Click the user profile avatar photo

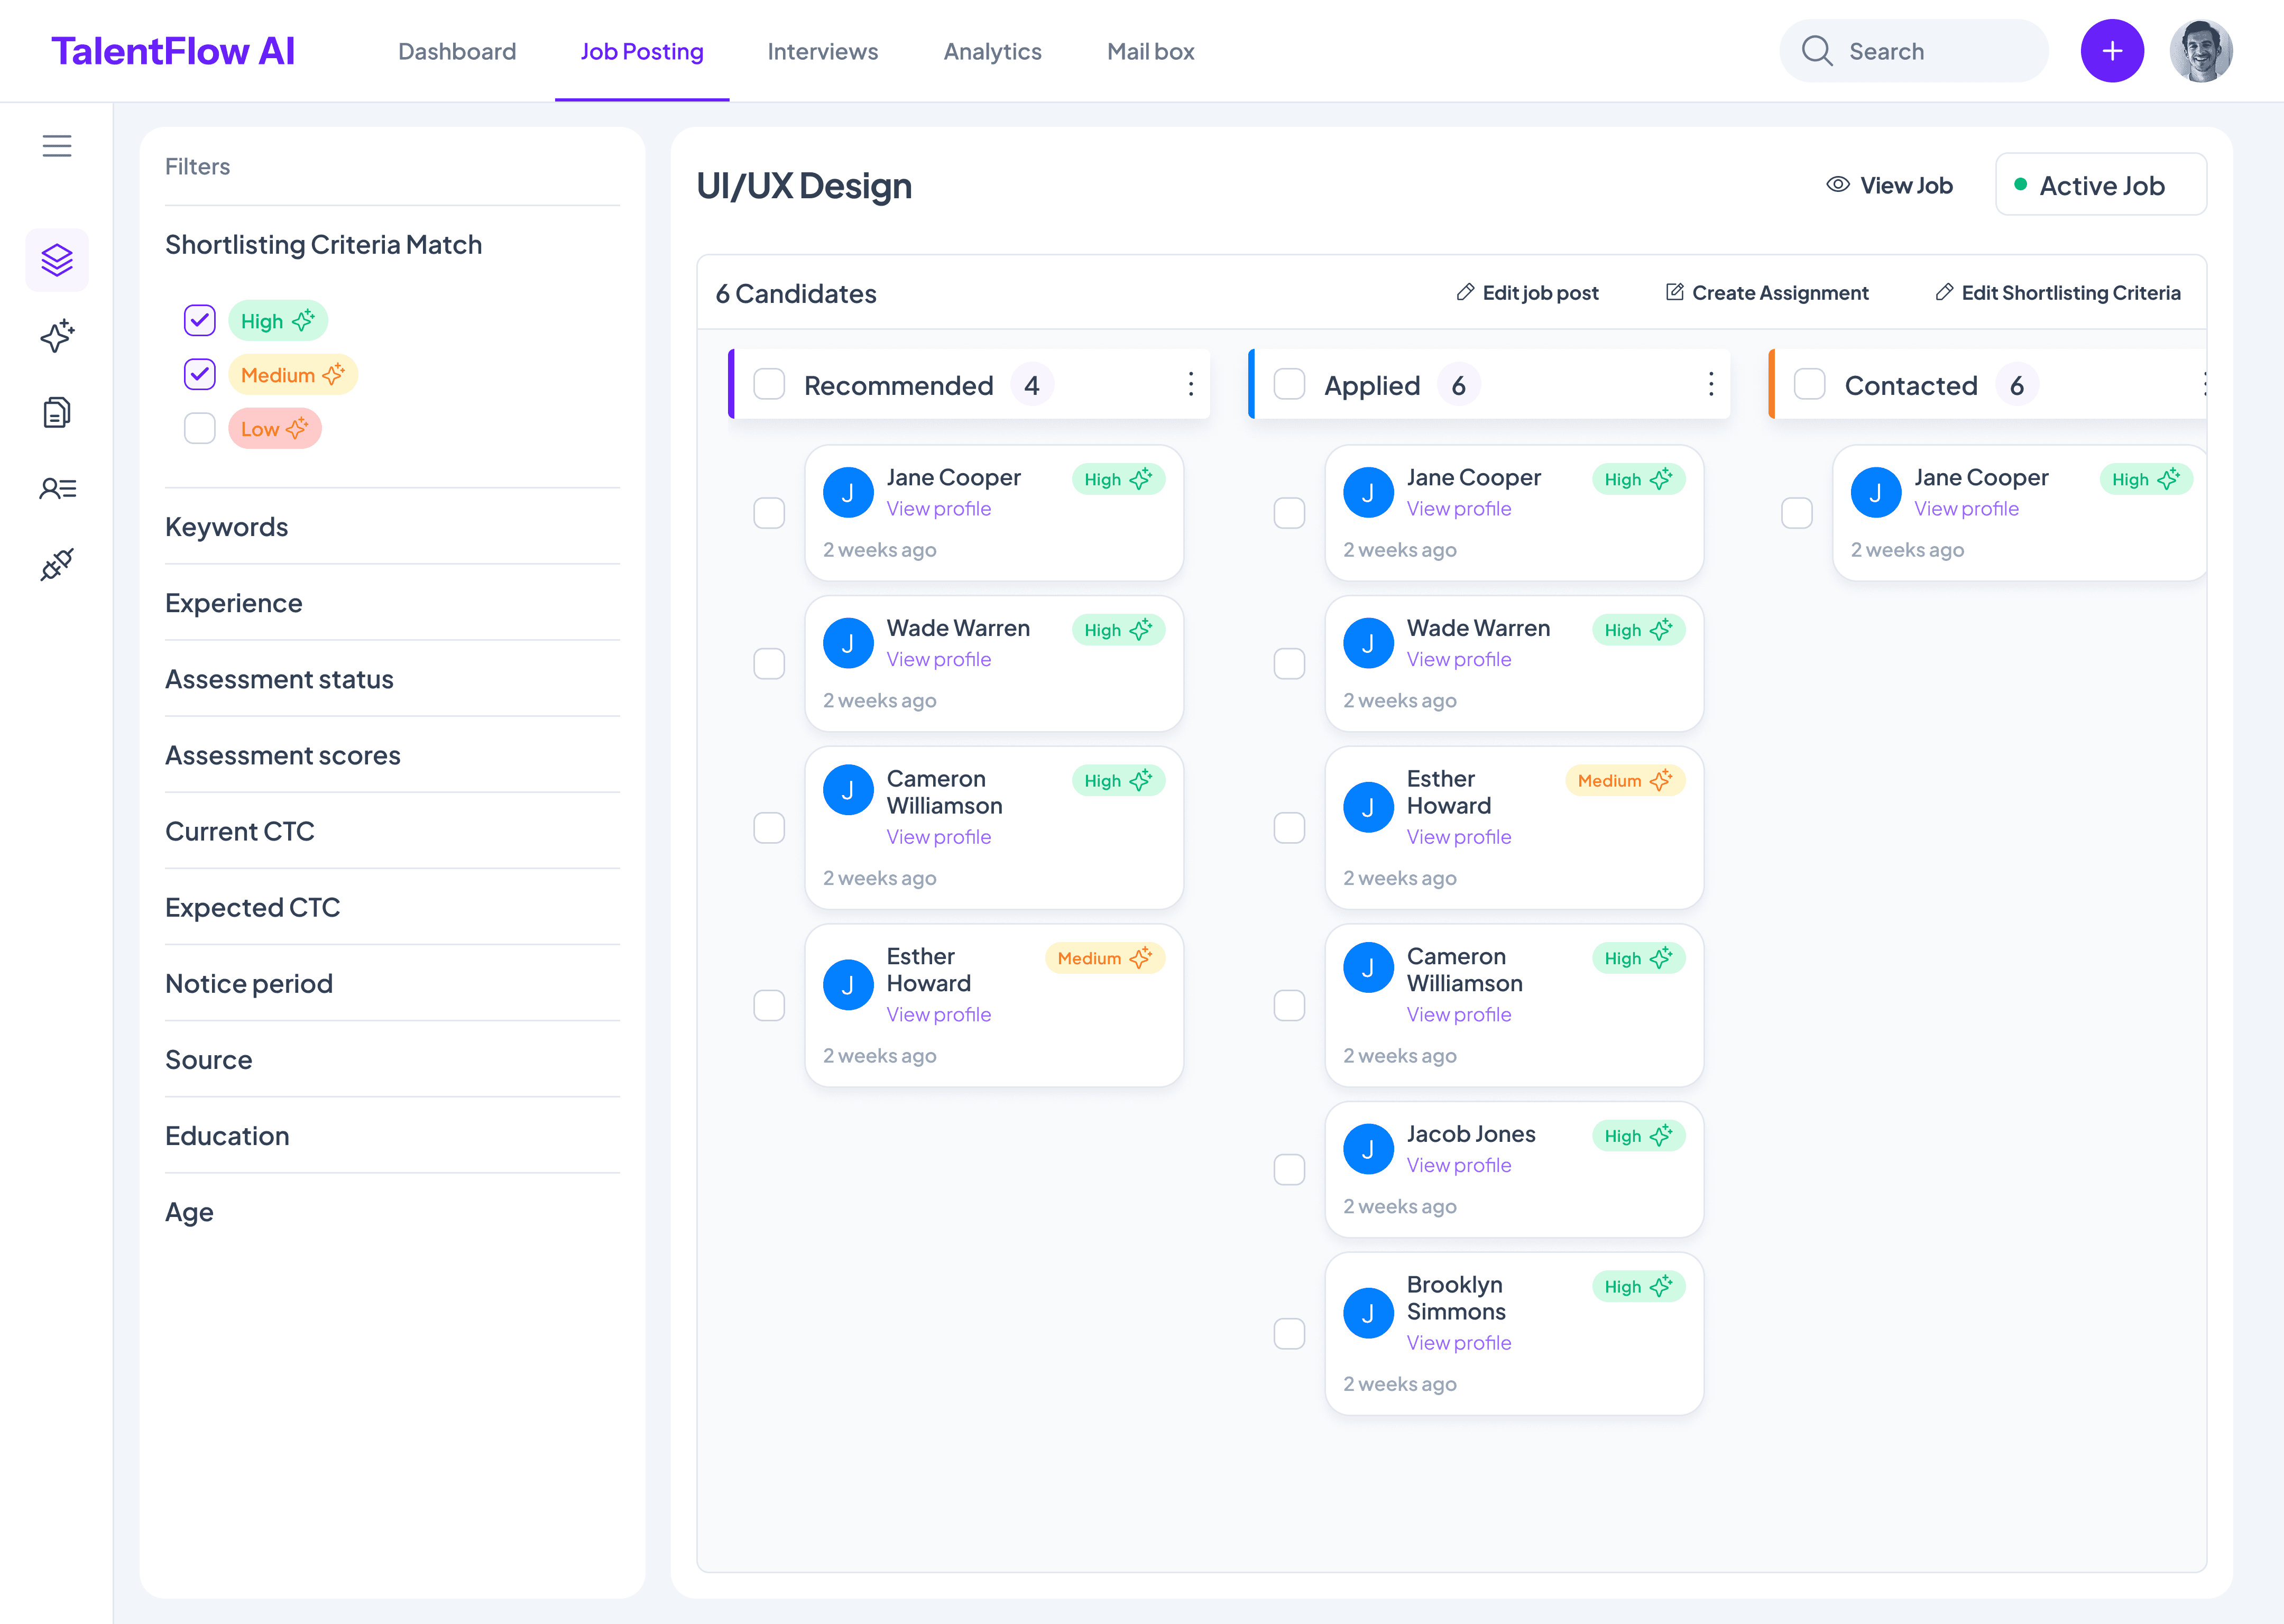coord(2200,51)
